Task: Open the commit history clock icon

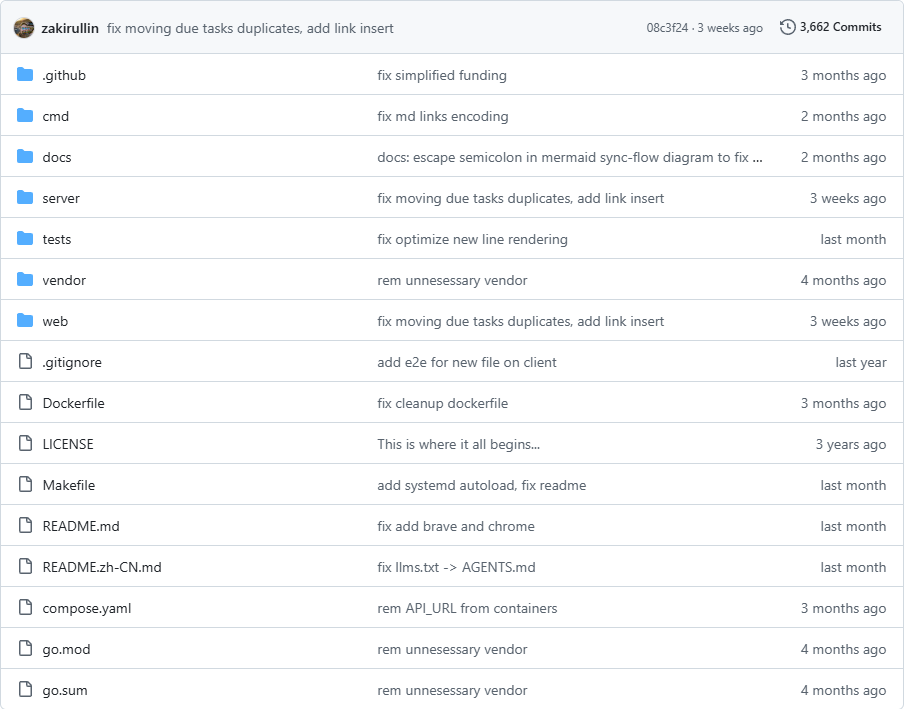Action: tap(787, 27)
